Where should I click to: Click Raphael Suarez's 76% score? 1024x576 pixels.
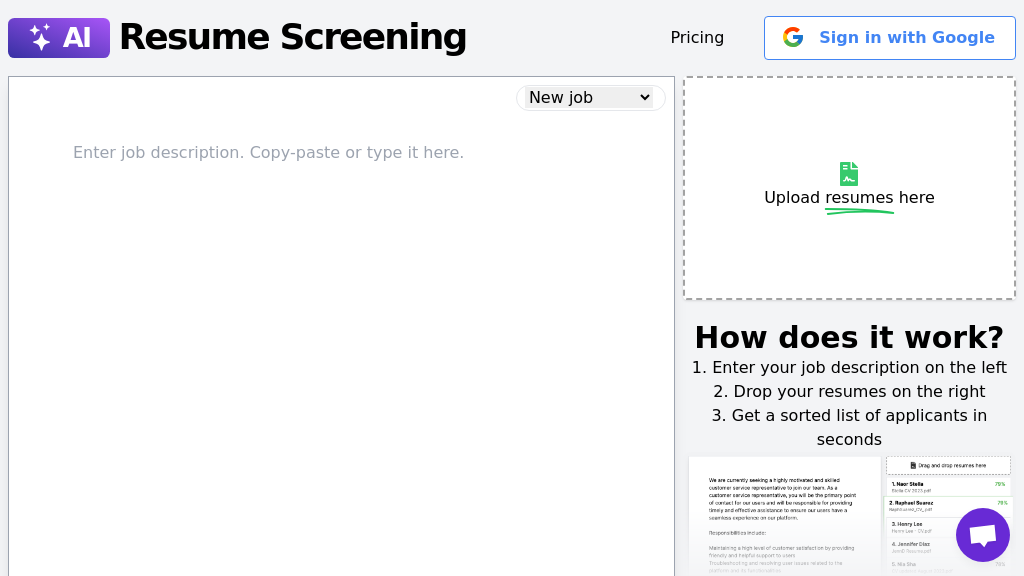point(1001,503)
